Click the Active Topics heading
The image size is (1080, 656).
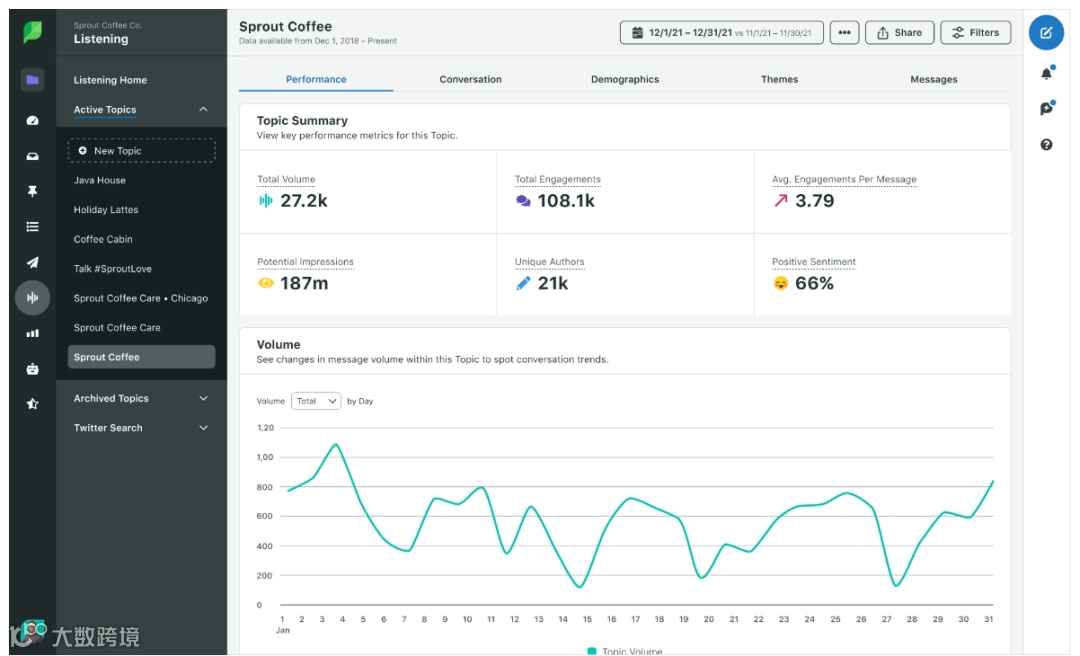(x=105, y=110)
